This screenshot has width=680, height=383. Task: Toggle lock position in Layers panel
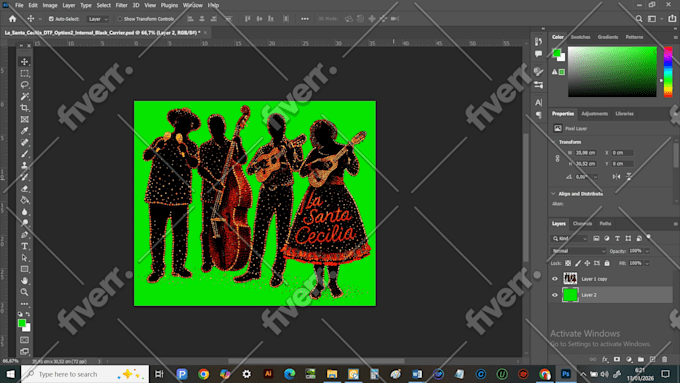(x=587, y=263)
